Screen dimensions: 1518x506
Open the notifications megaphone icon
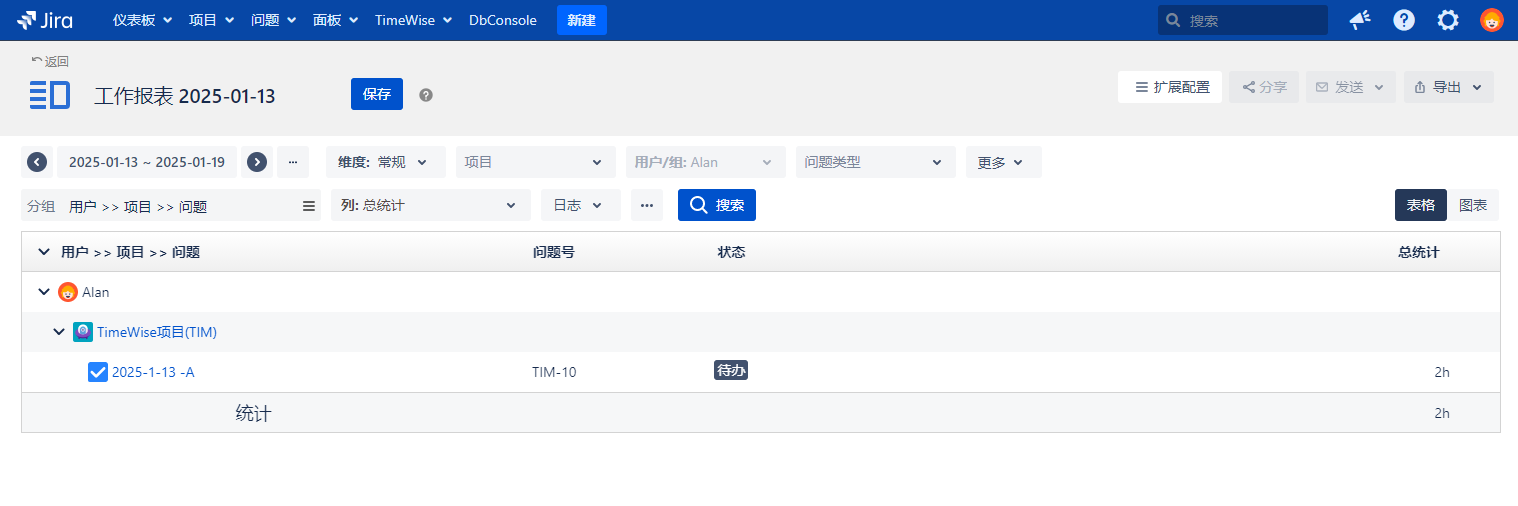coord(1359,20)
